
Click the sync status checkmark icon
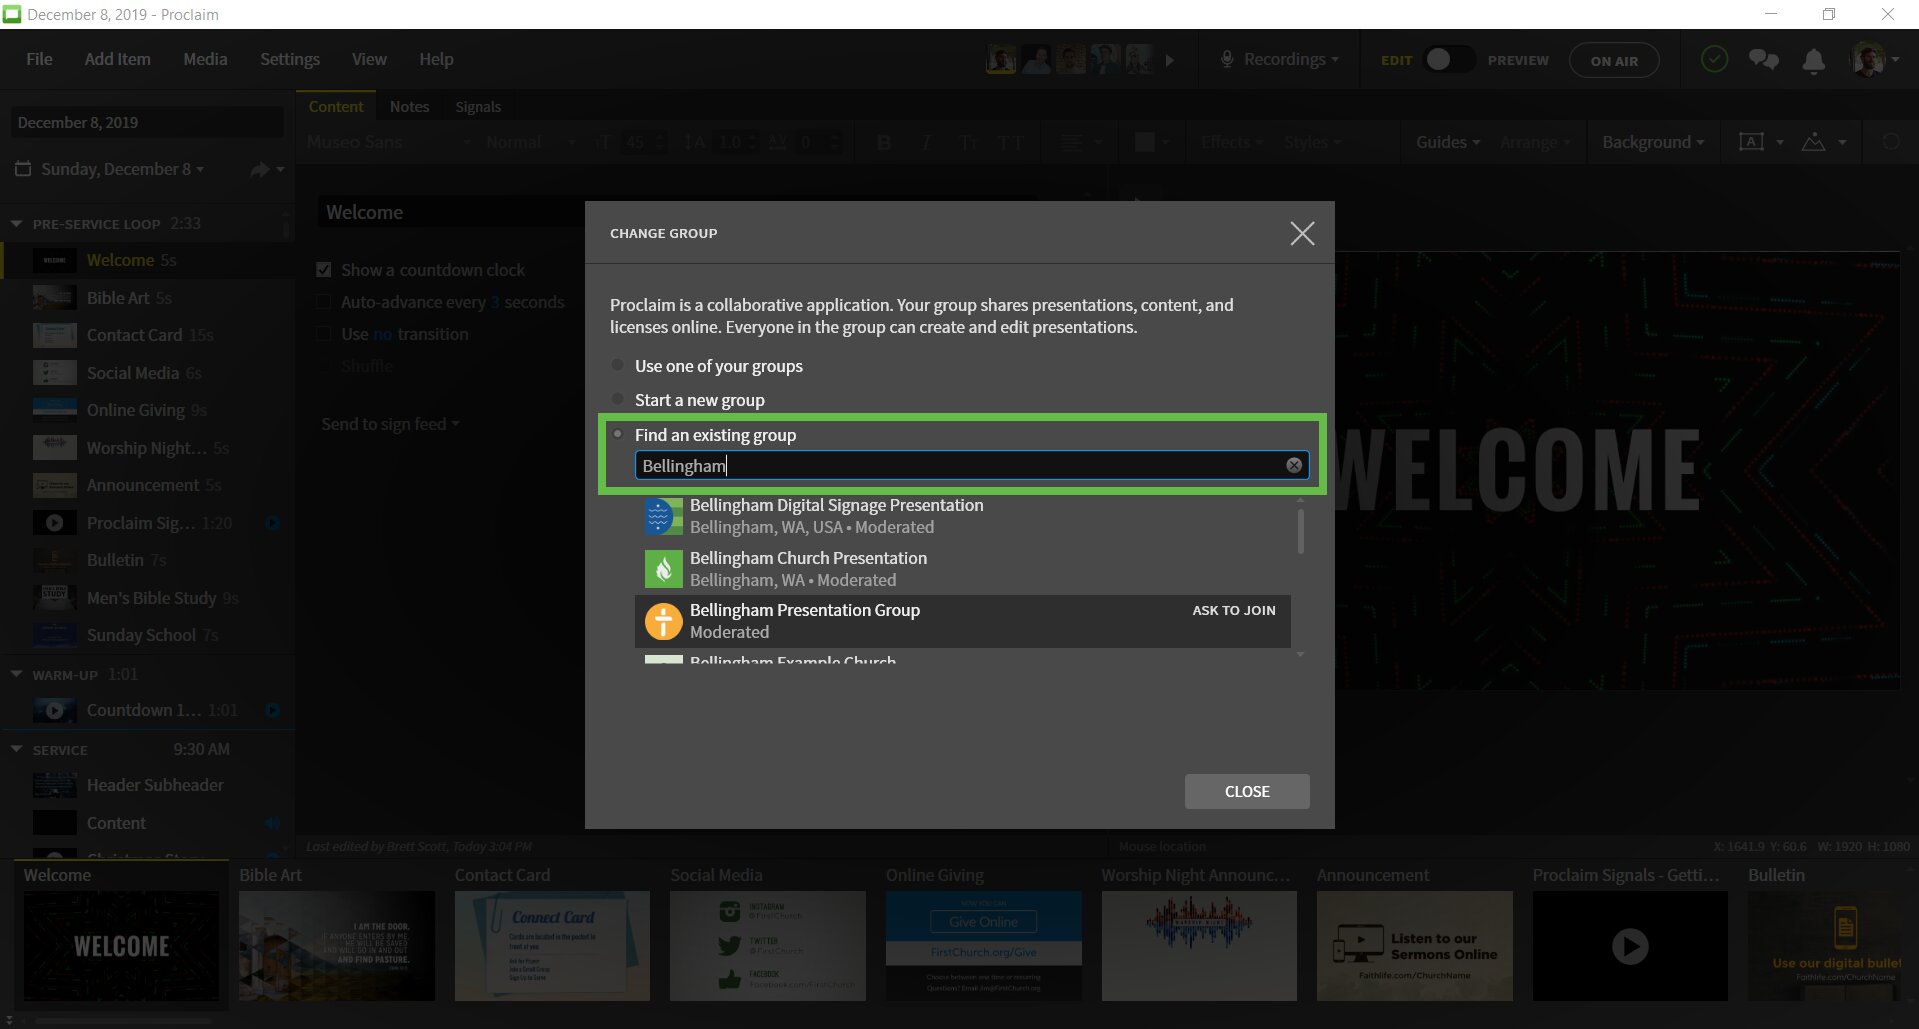[1714, 60]
